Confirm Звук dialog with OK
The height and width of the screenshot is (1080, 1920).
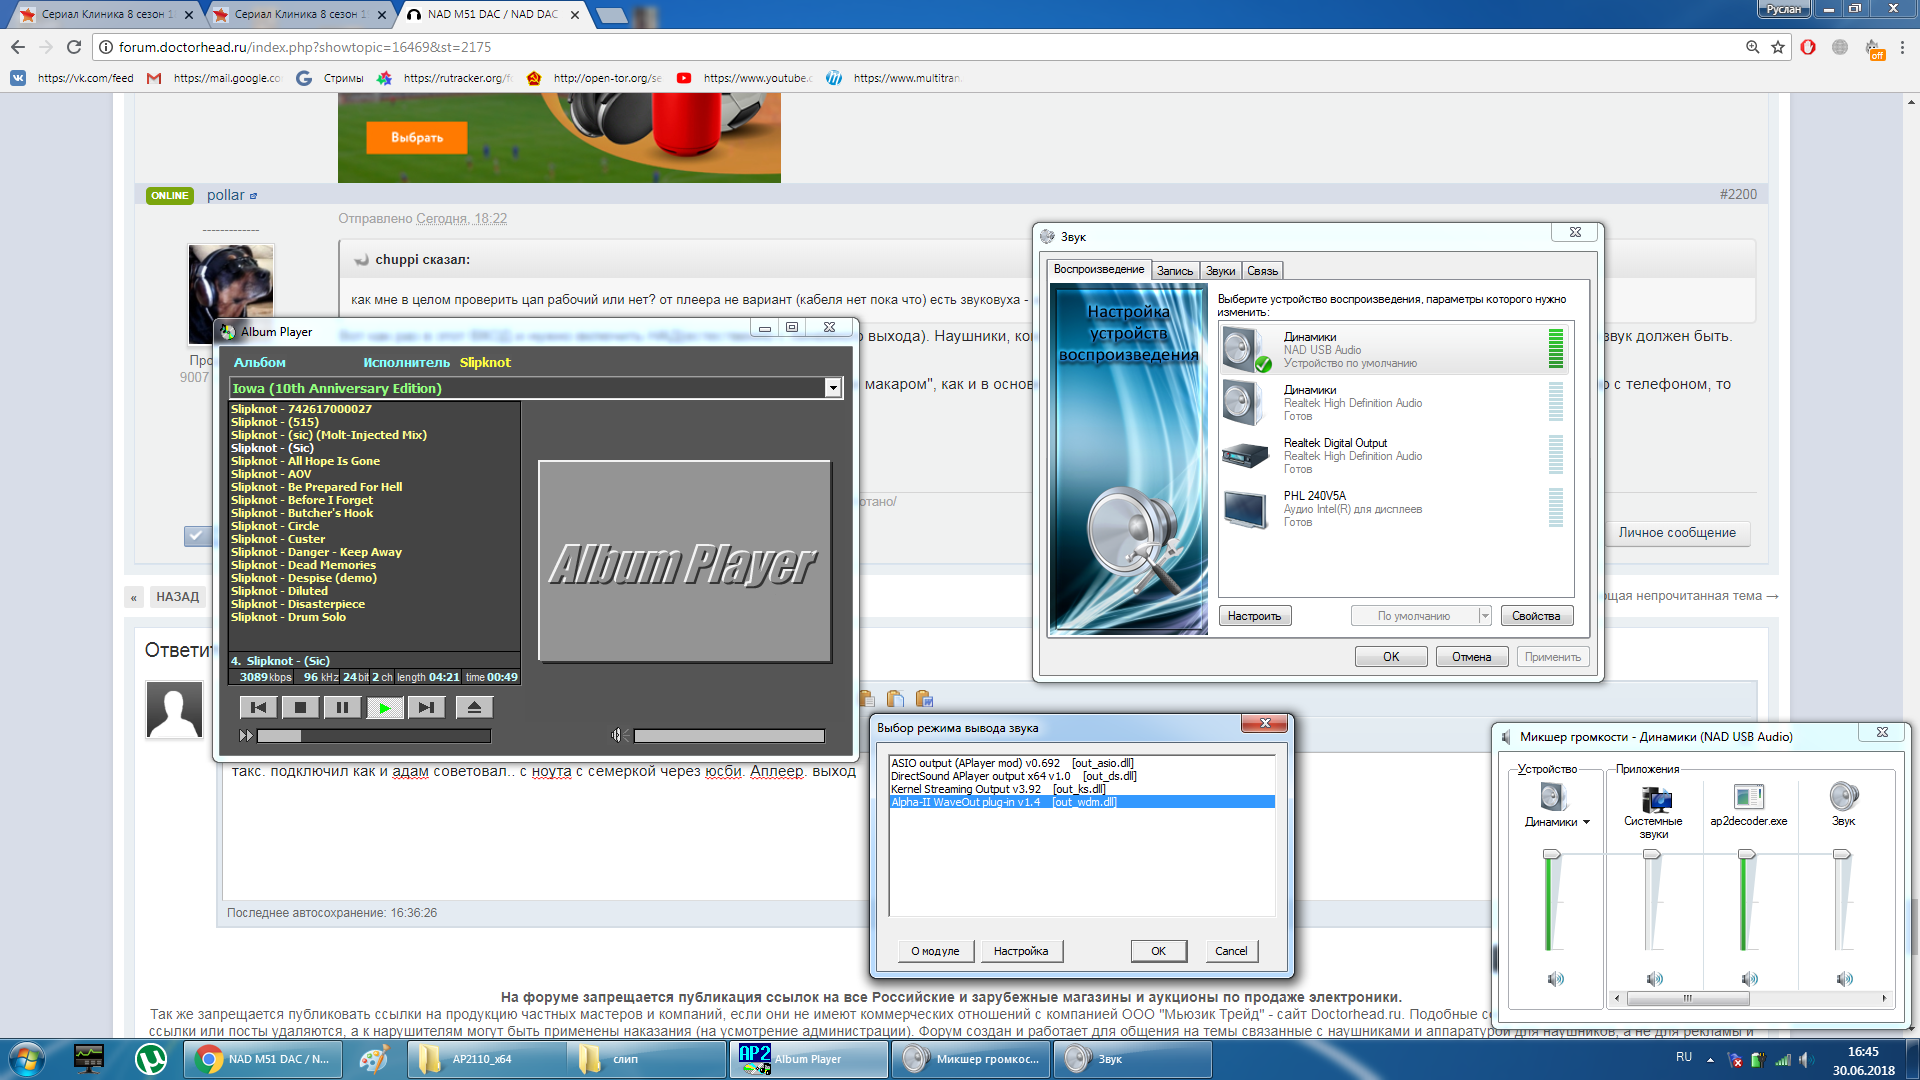click(x=1391, y=657)
